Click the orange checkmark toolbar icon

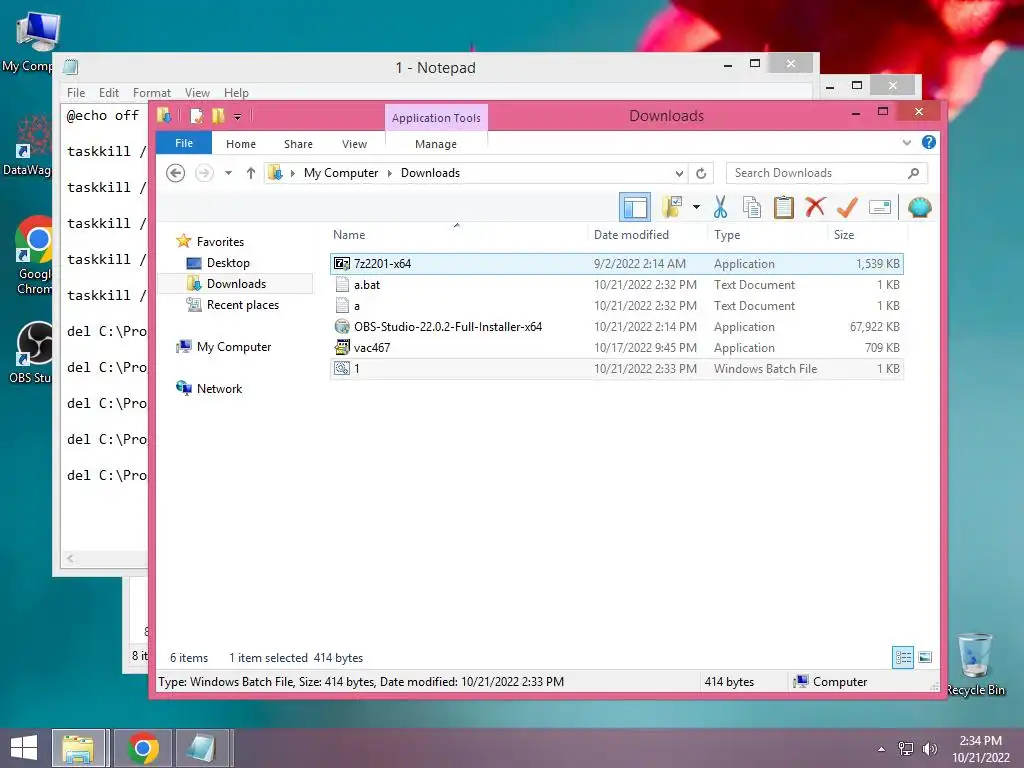(x=847, y=208)
